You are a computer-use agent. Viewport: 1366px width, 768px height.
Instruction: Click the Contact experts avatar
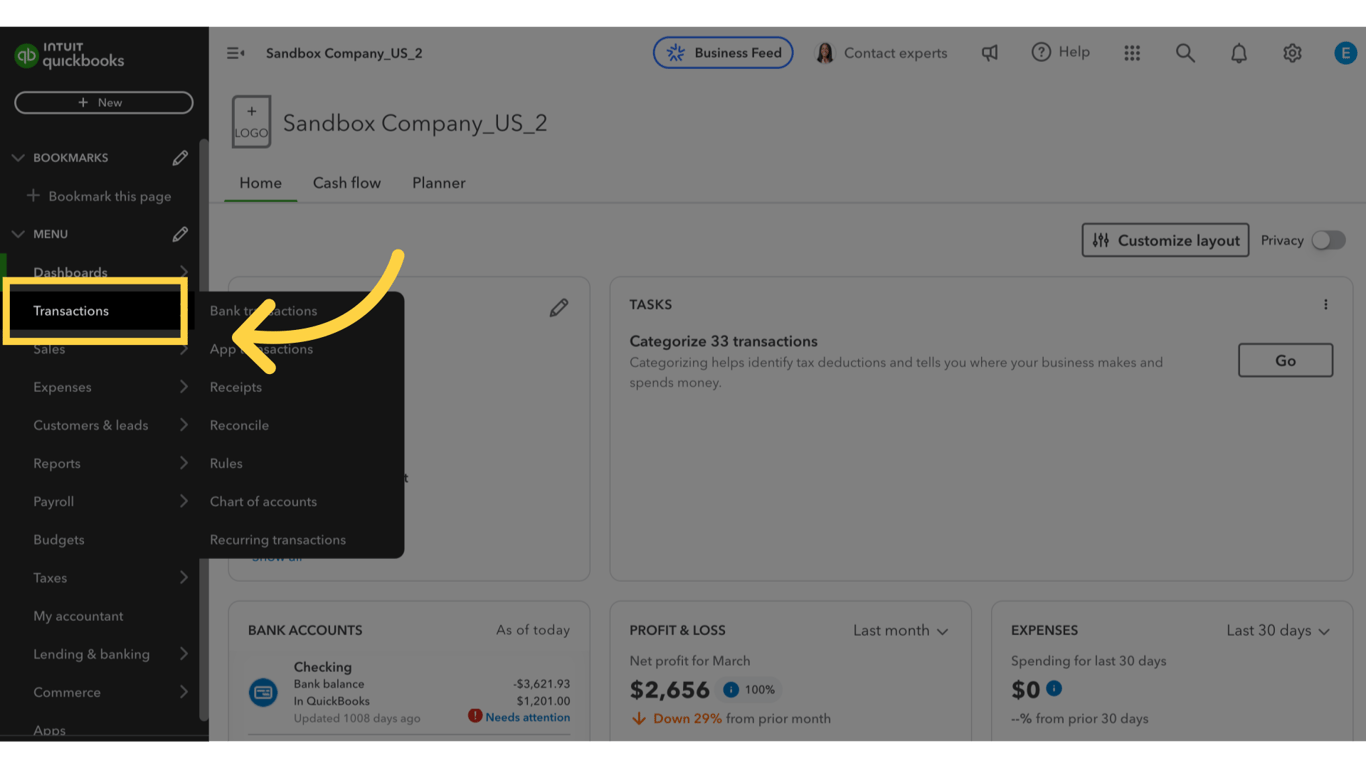(x=825, y=53)
